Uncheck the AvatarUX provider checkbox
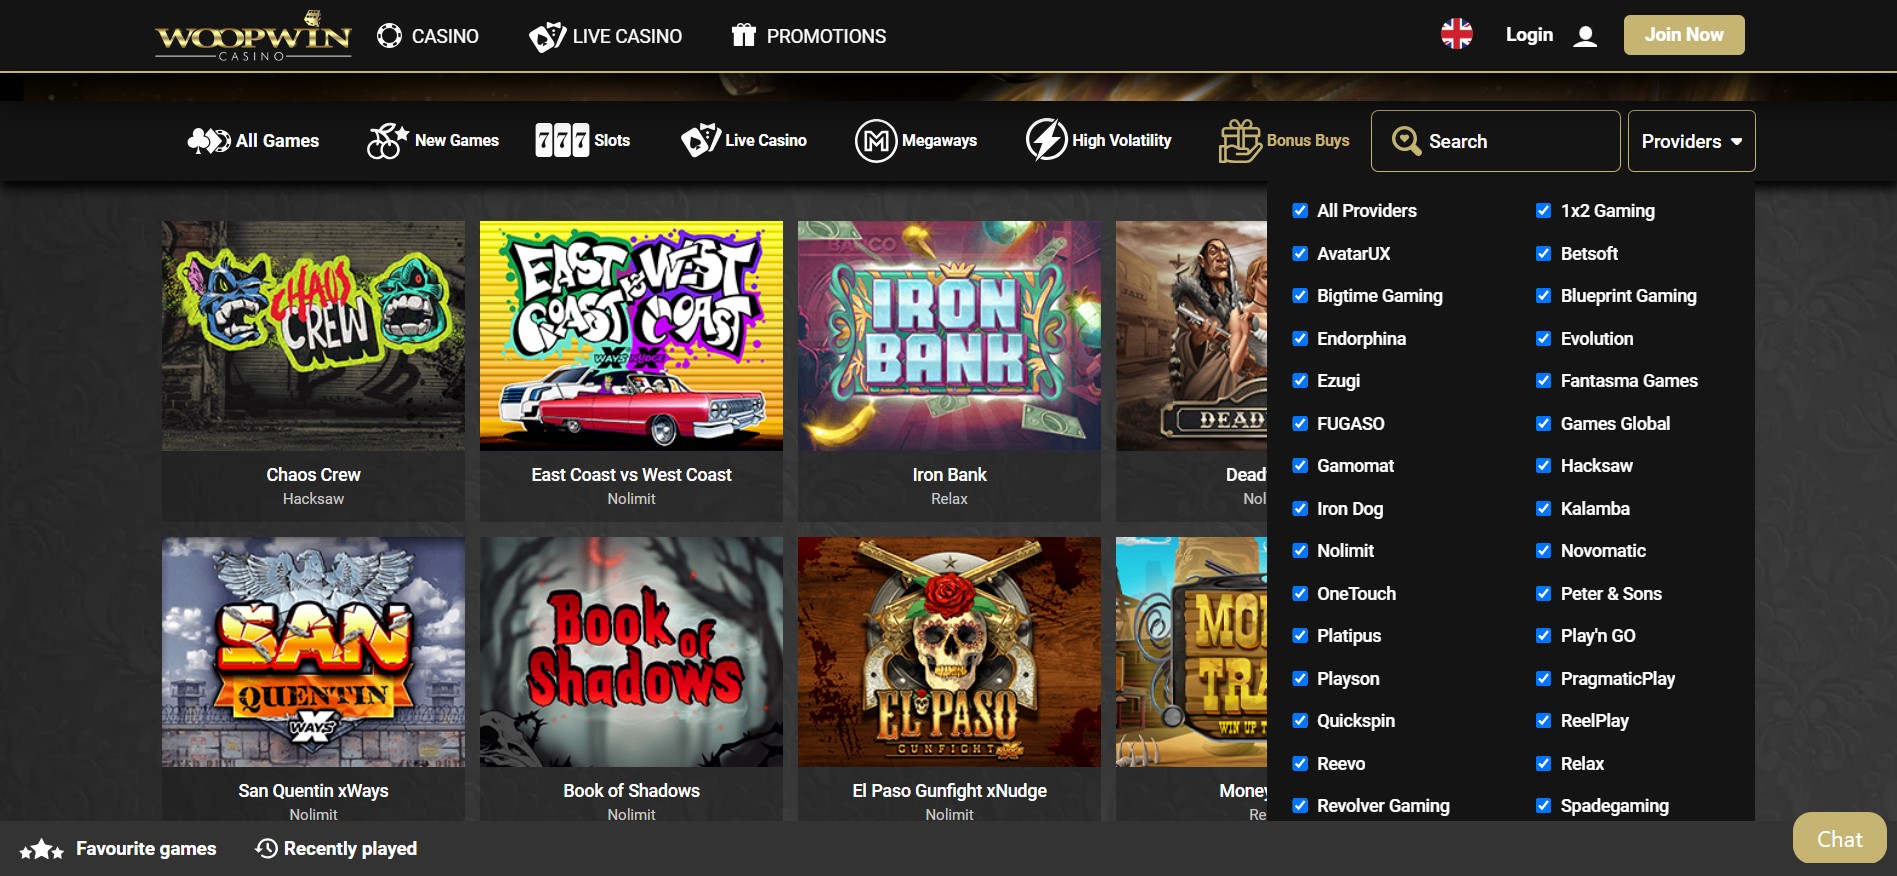This screenshot has width=1897, height=876. coord(1300,254)
